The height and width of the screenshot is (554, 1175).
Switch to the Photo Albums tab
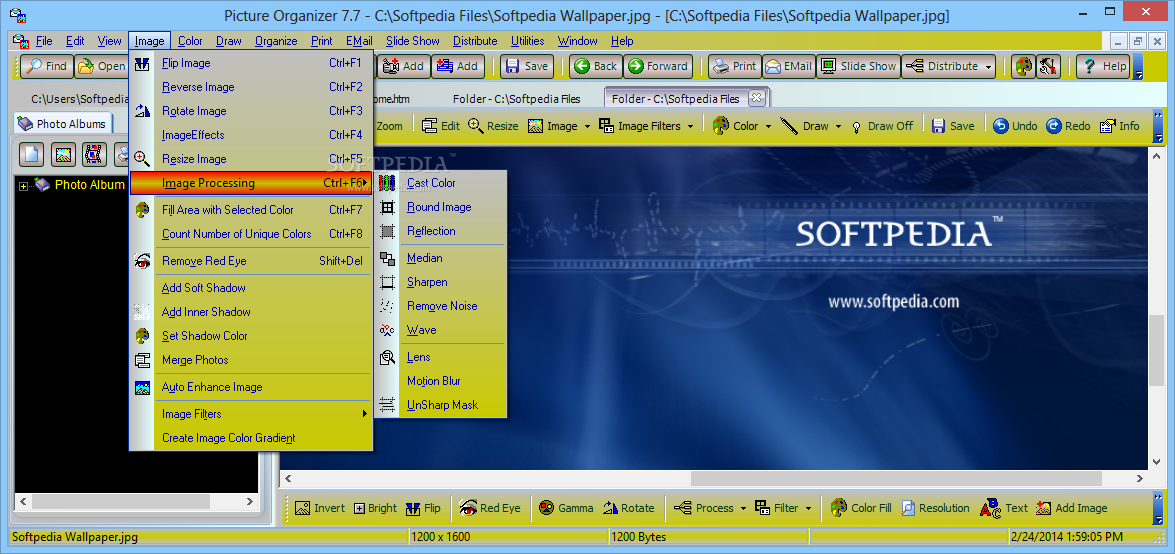[x=61, y=124]
